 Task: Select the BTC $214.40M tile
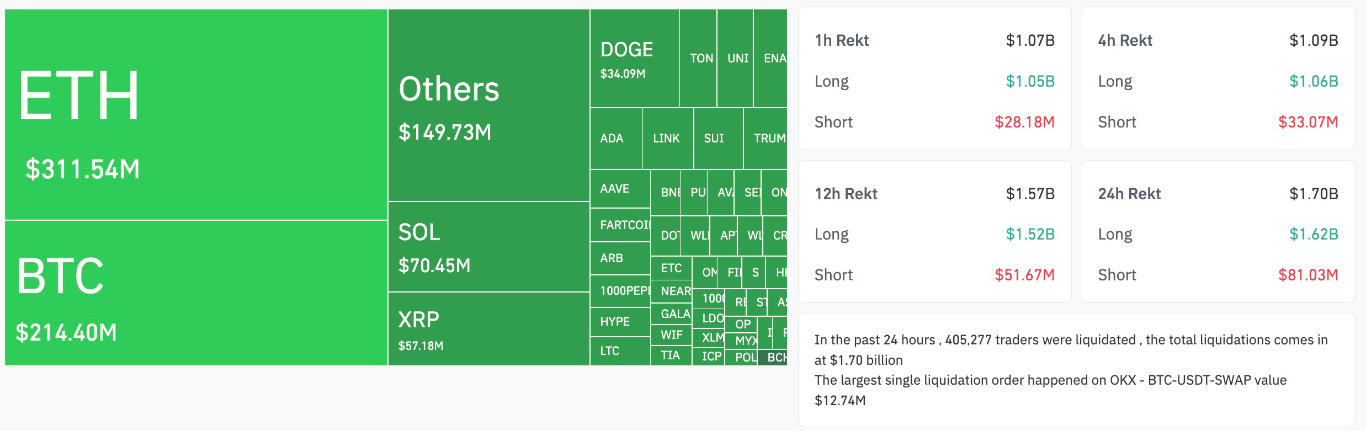[196, 292]
